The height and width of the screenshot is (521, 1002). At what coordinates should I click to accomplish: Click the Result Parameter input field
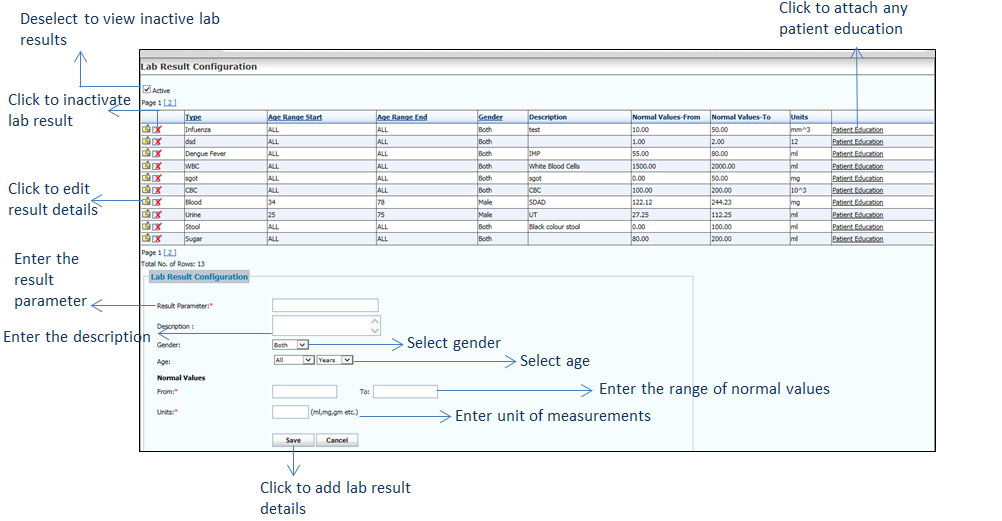pyautogui.click(x=325, y=305)
